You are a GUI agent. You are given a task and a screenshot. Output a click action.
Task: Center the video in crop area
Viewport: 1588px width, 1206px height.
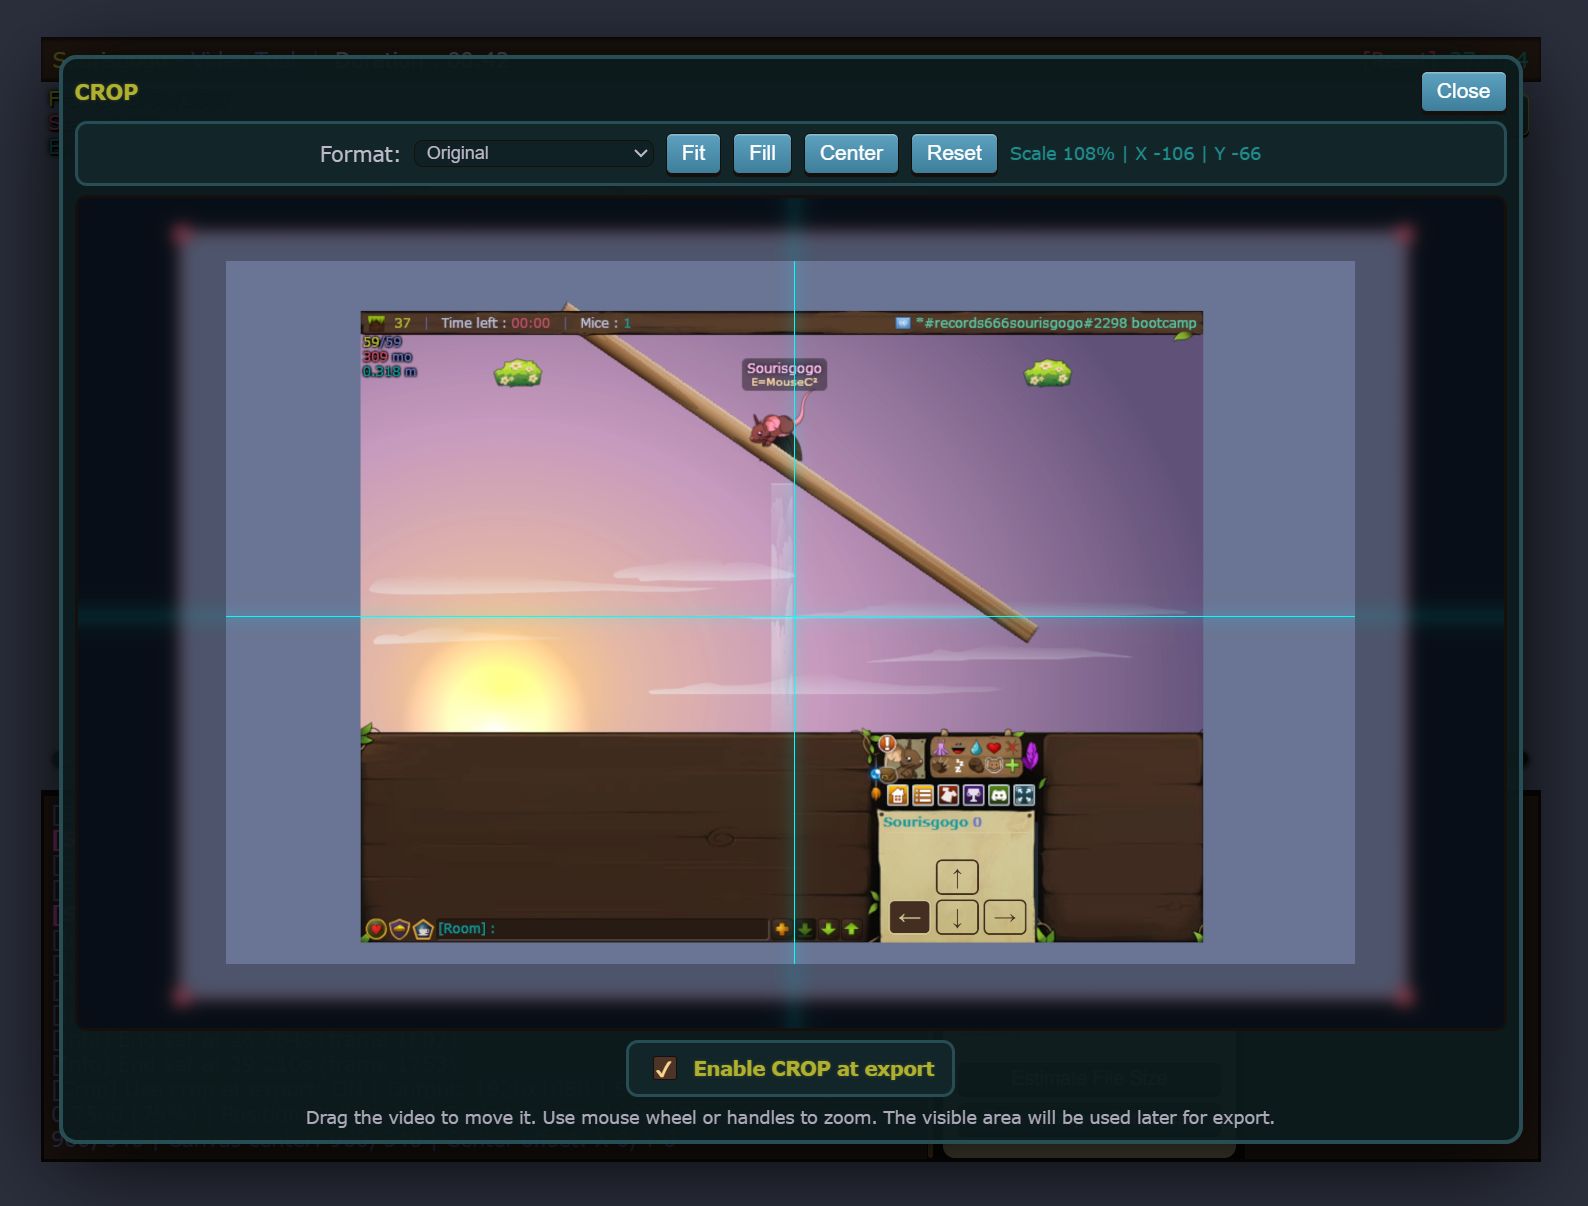(x=851, y=153)
